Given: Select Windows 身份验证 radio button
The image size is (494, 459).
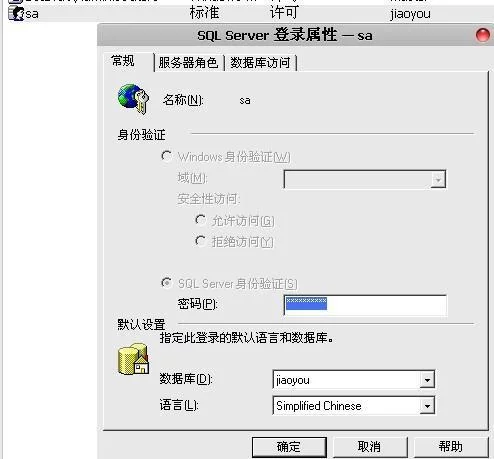Looking at the screenshot, I should tap(166, 156).
